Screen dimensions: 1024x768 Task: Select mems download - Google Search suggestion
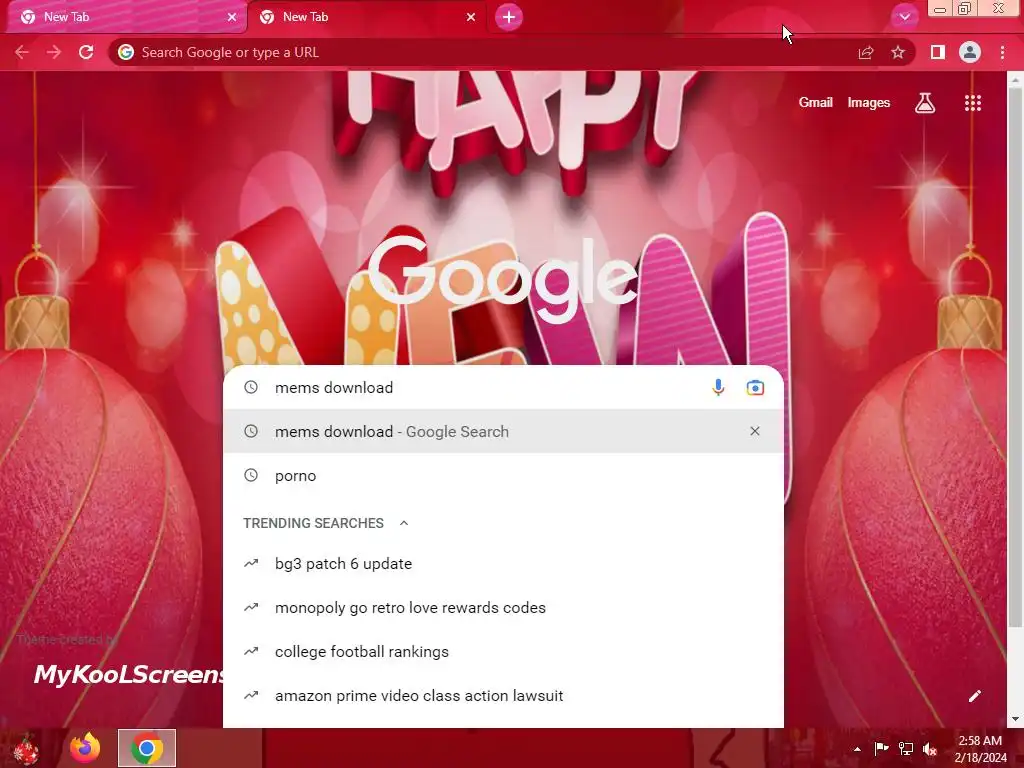tap(504, 431)
